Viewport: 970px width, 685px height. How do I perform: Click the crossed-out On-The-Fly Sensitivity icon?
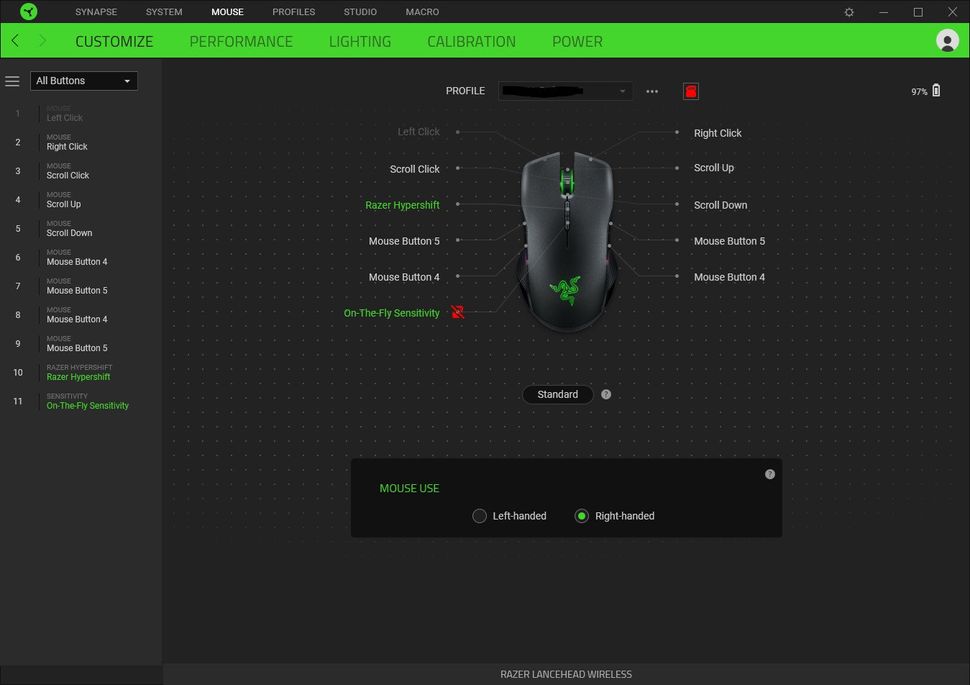coord(457,312)
